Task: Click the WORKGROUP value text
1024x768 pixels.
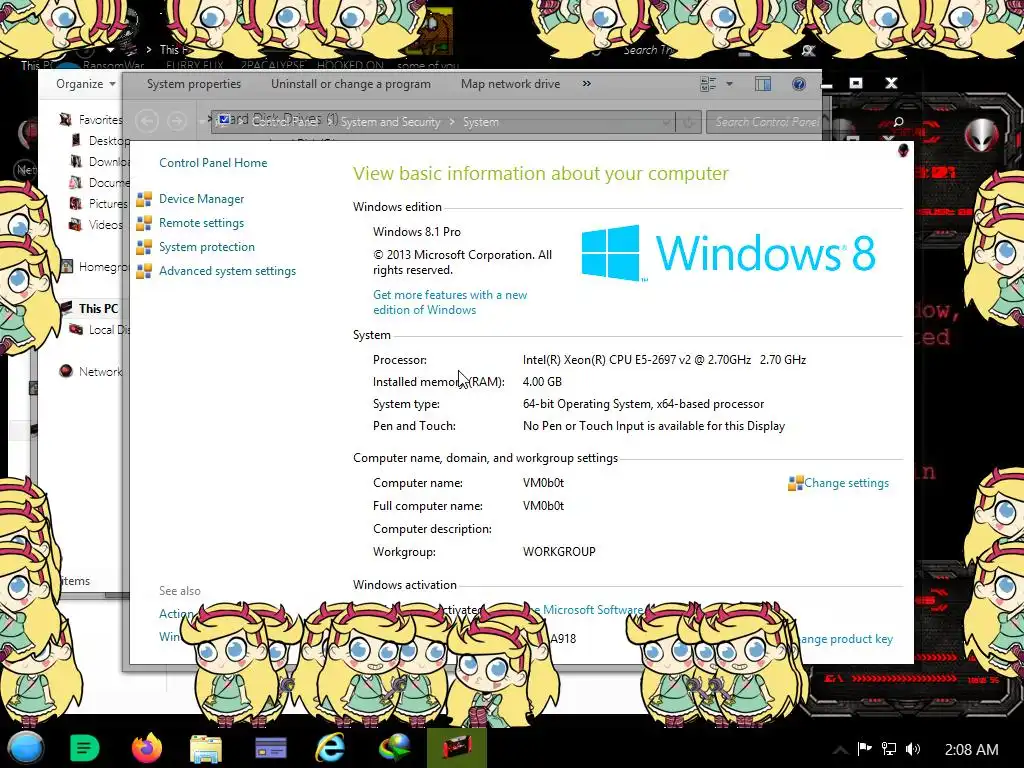Action: pyautogui.click(x=559, y=552)
